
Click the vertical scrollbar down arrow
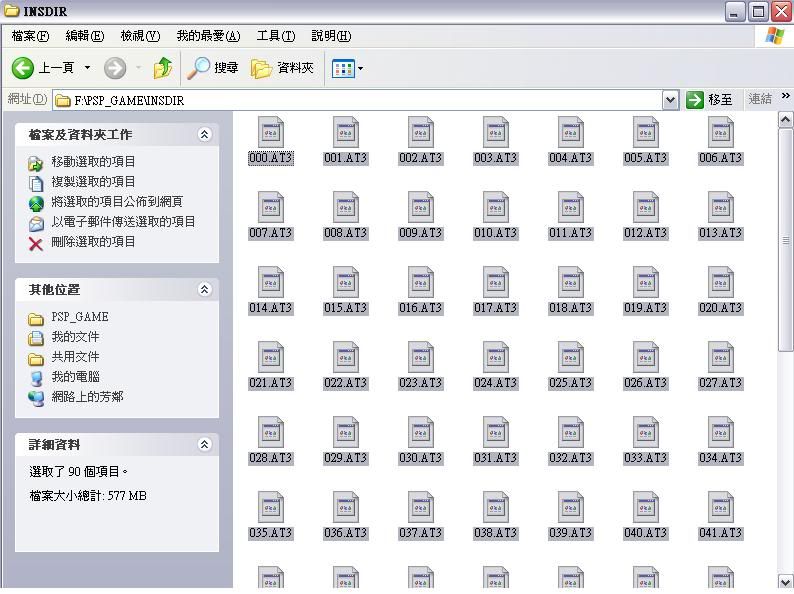coord(786,581)
